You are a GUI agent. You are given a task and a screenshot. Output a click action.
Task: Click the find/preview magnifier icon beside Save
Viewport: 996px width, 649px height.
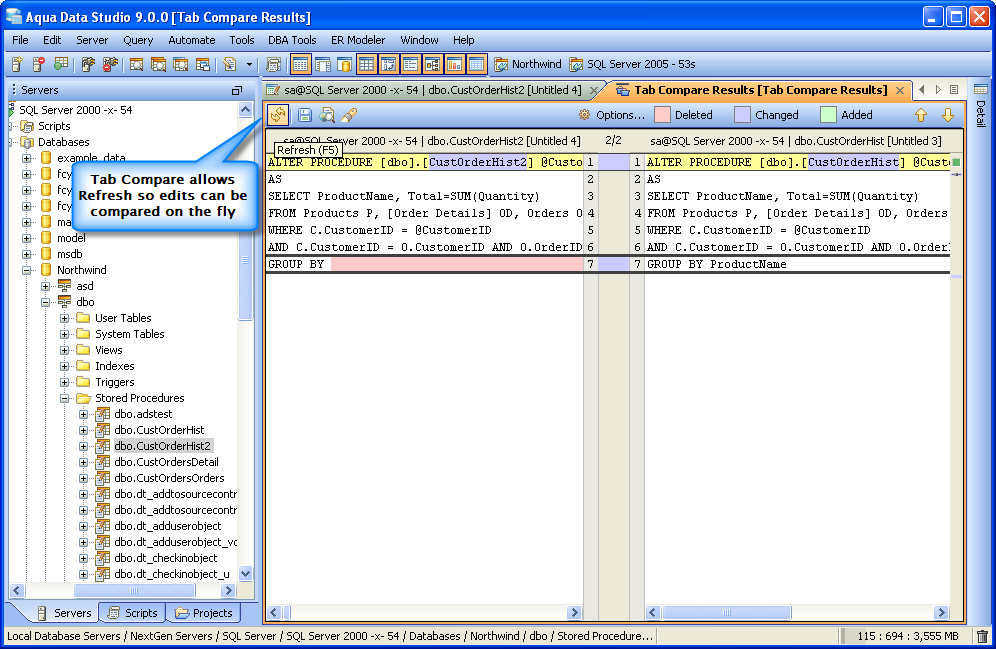327,115
